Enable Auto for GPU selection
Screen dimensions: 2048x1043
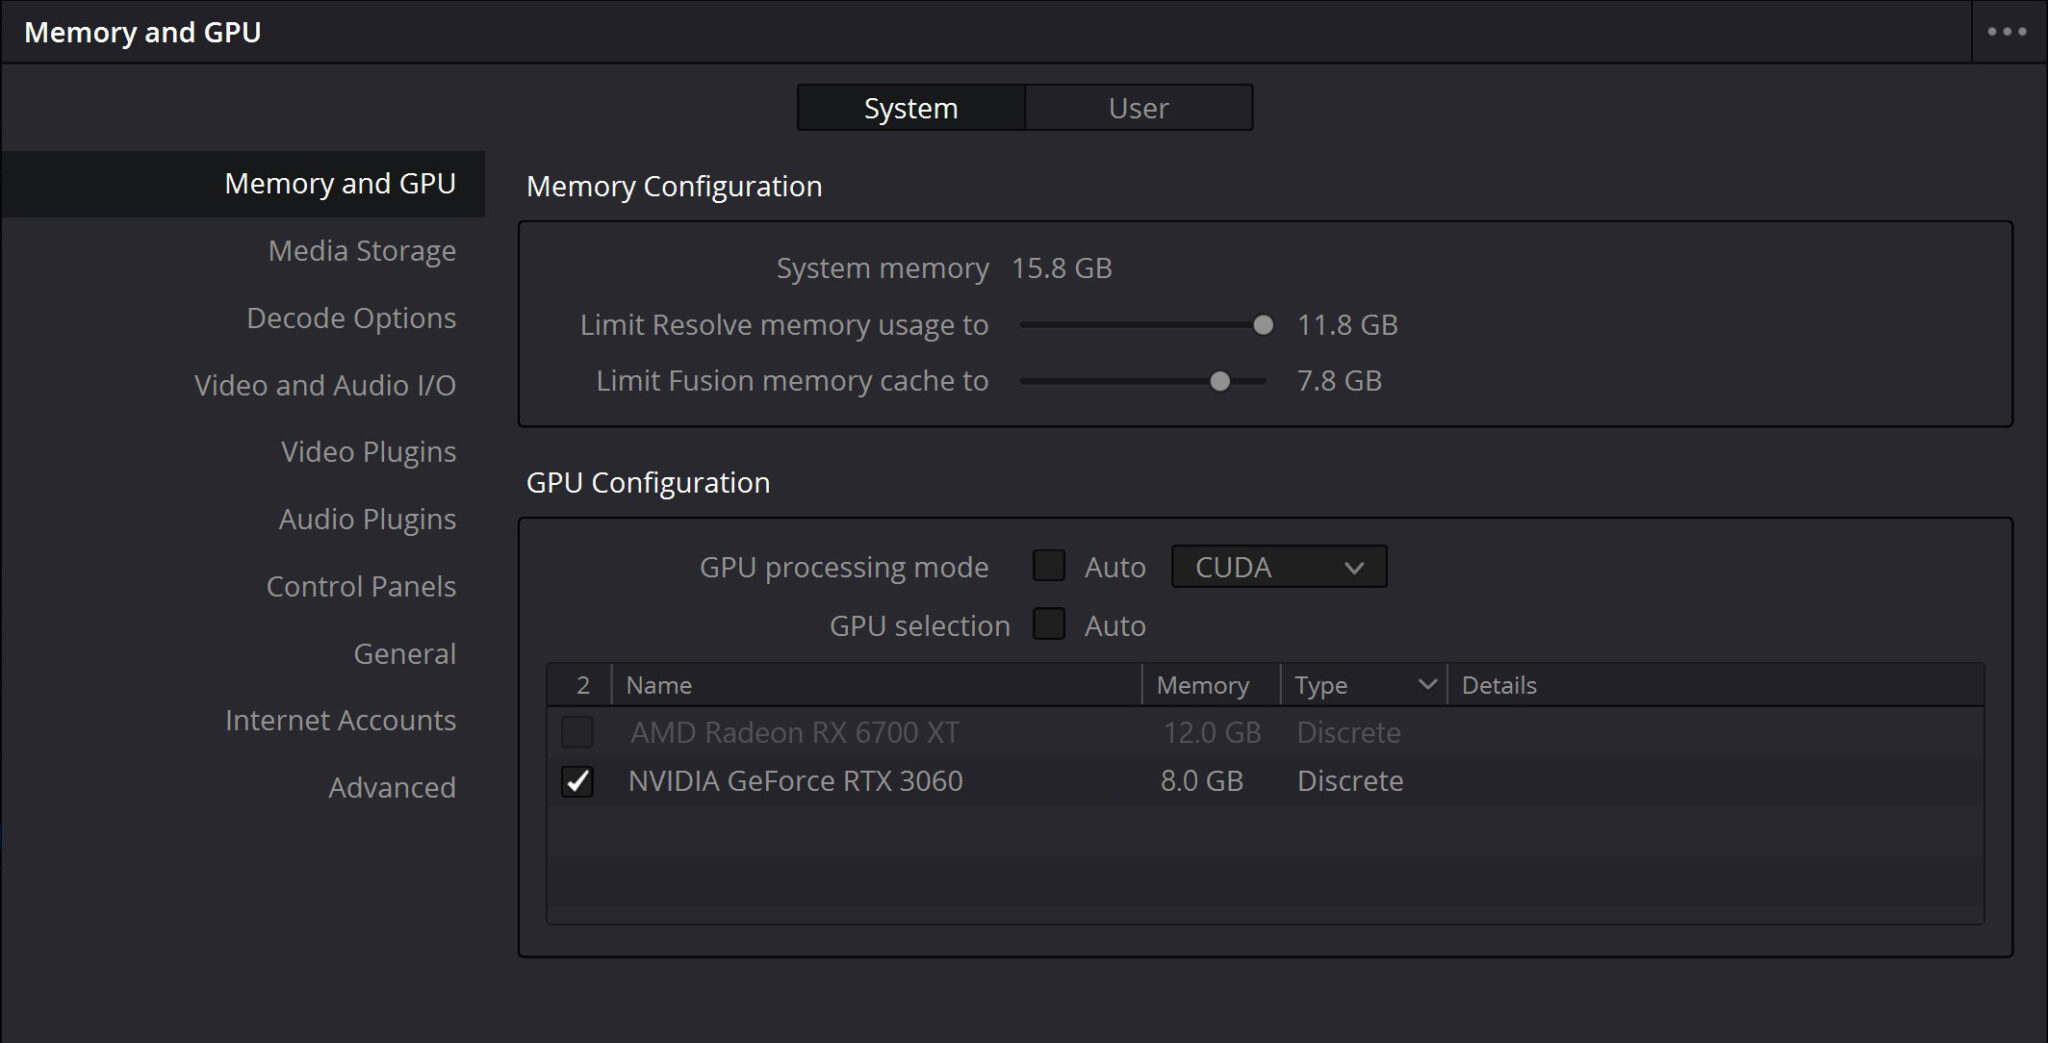click(x=1049, y=624)
